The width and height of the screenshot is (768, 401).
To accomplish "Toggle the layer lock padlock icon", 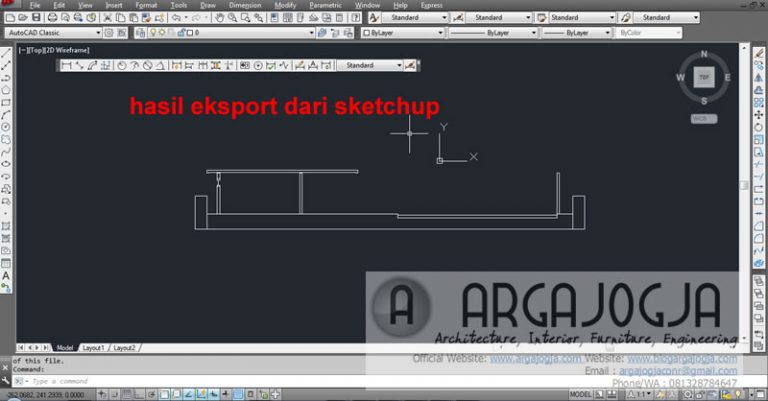I will coord(181,33).
